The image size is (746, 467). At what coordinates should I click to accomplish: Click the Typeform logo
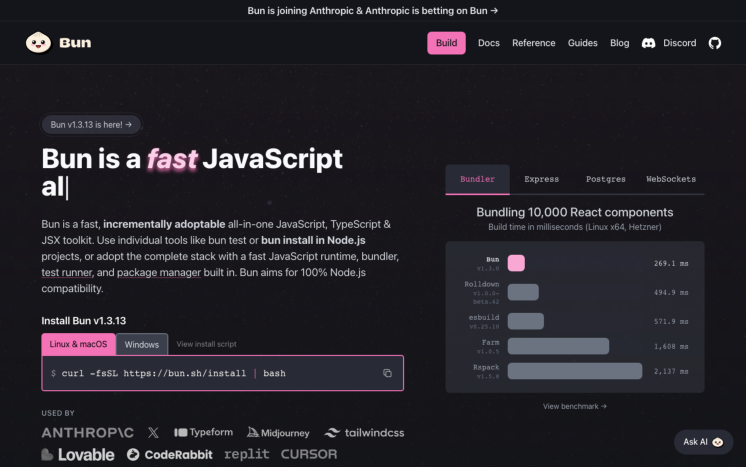tap(204, 432)
